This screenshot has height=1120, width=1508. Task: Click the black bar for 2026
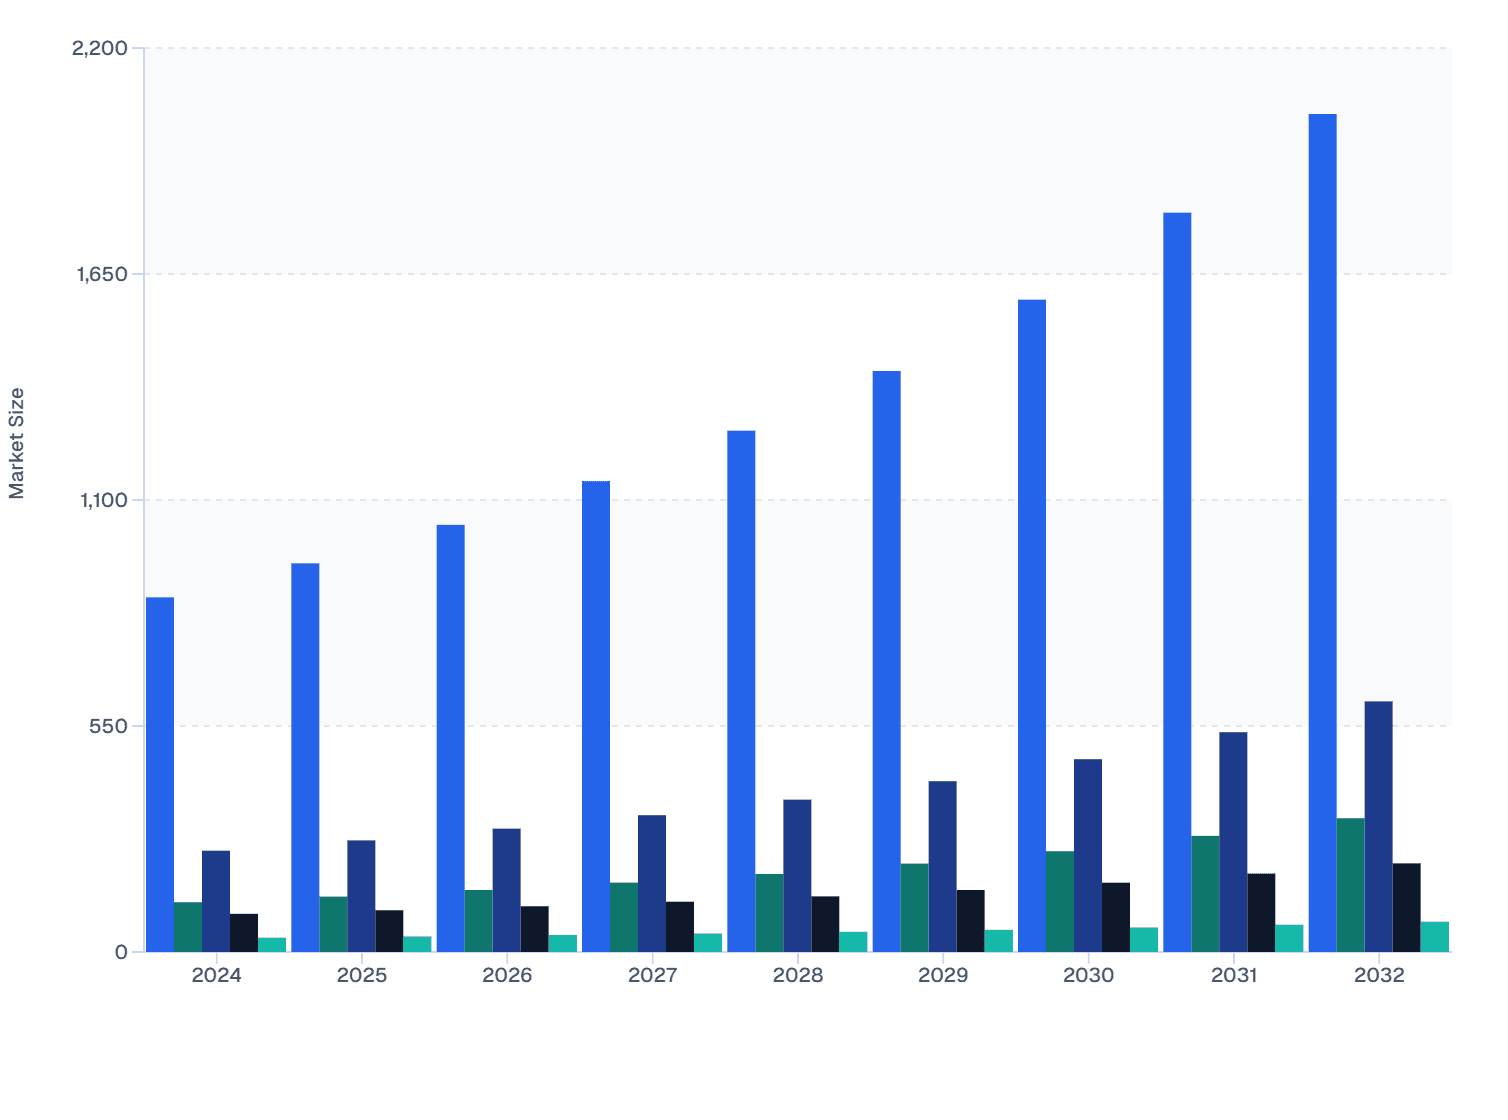534,928
